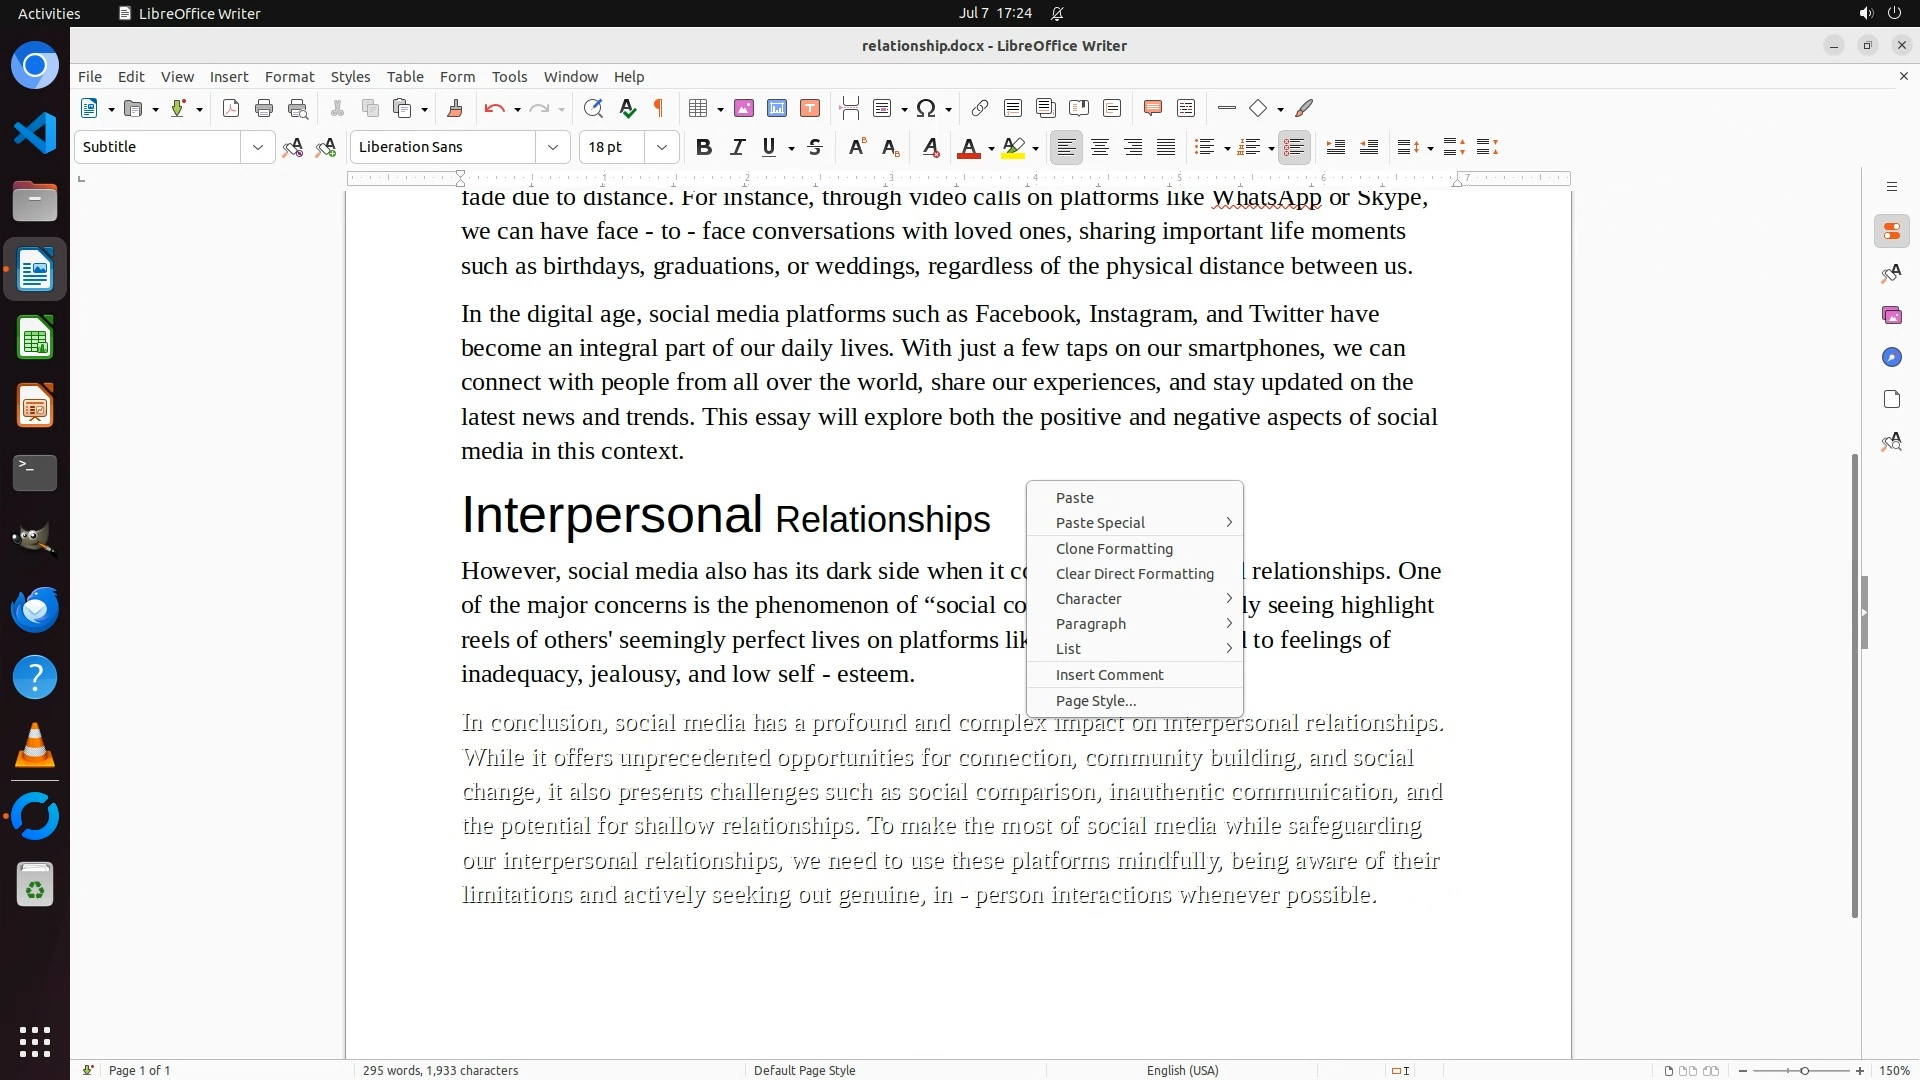The image size is (1920, 1080).
Task: Open the Navigator in the sidebar
Action: pos(1891,357)
